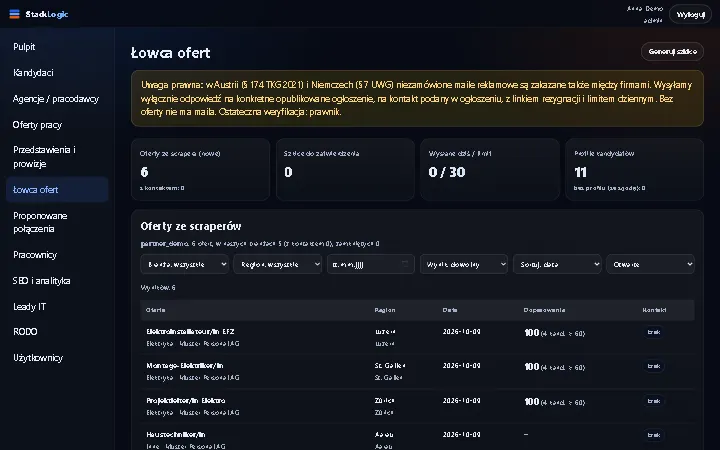The image size is (720, 450).
Task: Click match score 100 in Elektroinstallateur/in row
Action: point(532,333)
